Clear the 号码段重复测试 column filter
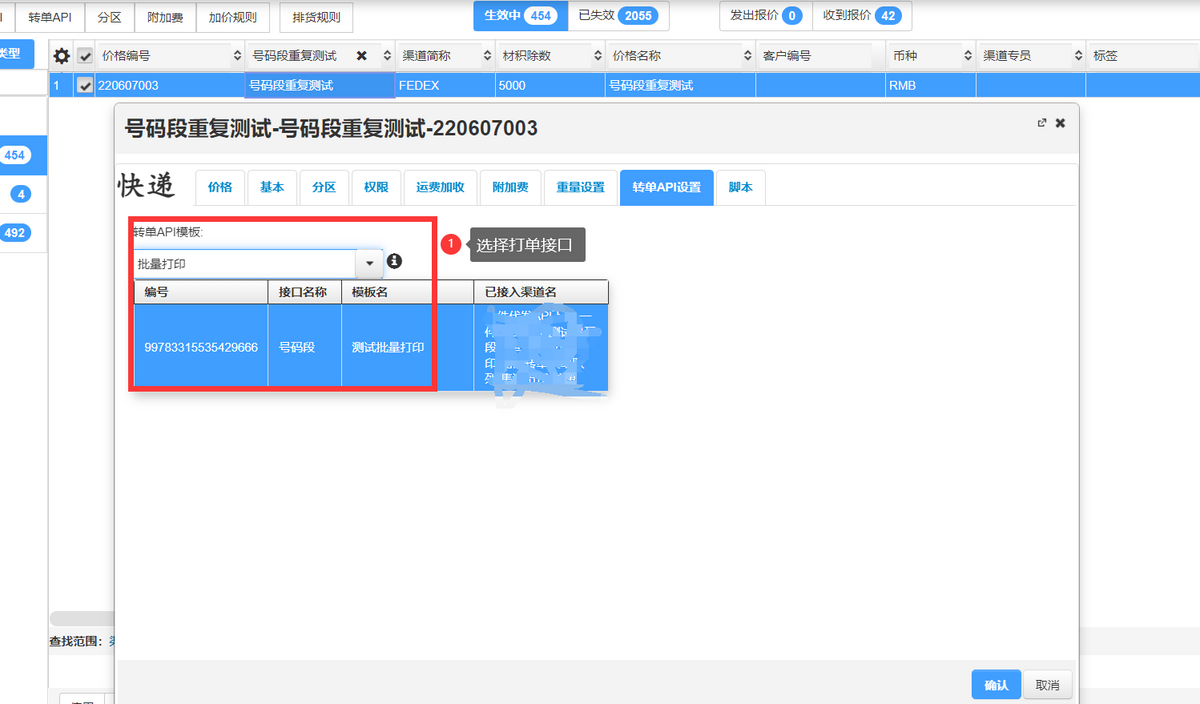Image resolution: width=1200 pixels, height=704 pixels. point(361,56)
